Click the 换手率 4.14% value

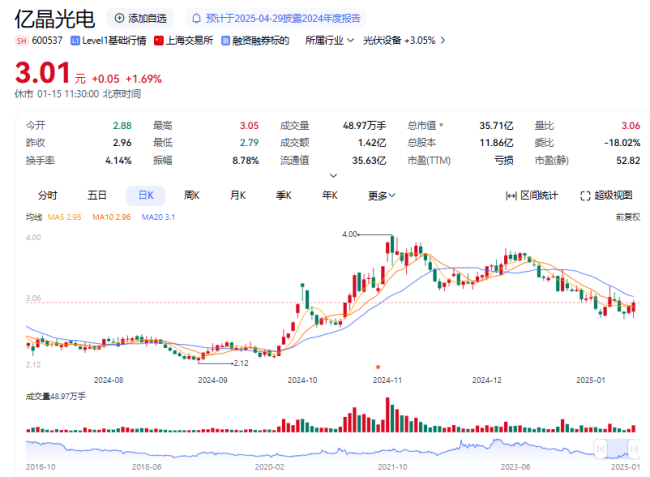tap(118, 160)
